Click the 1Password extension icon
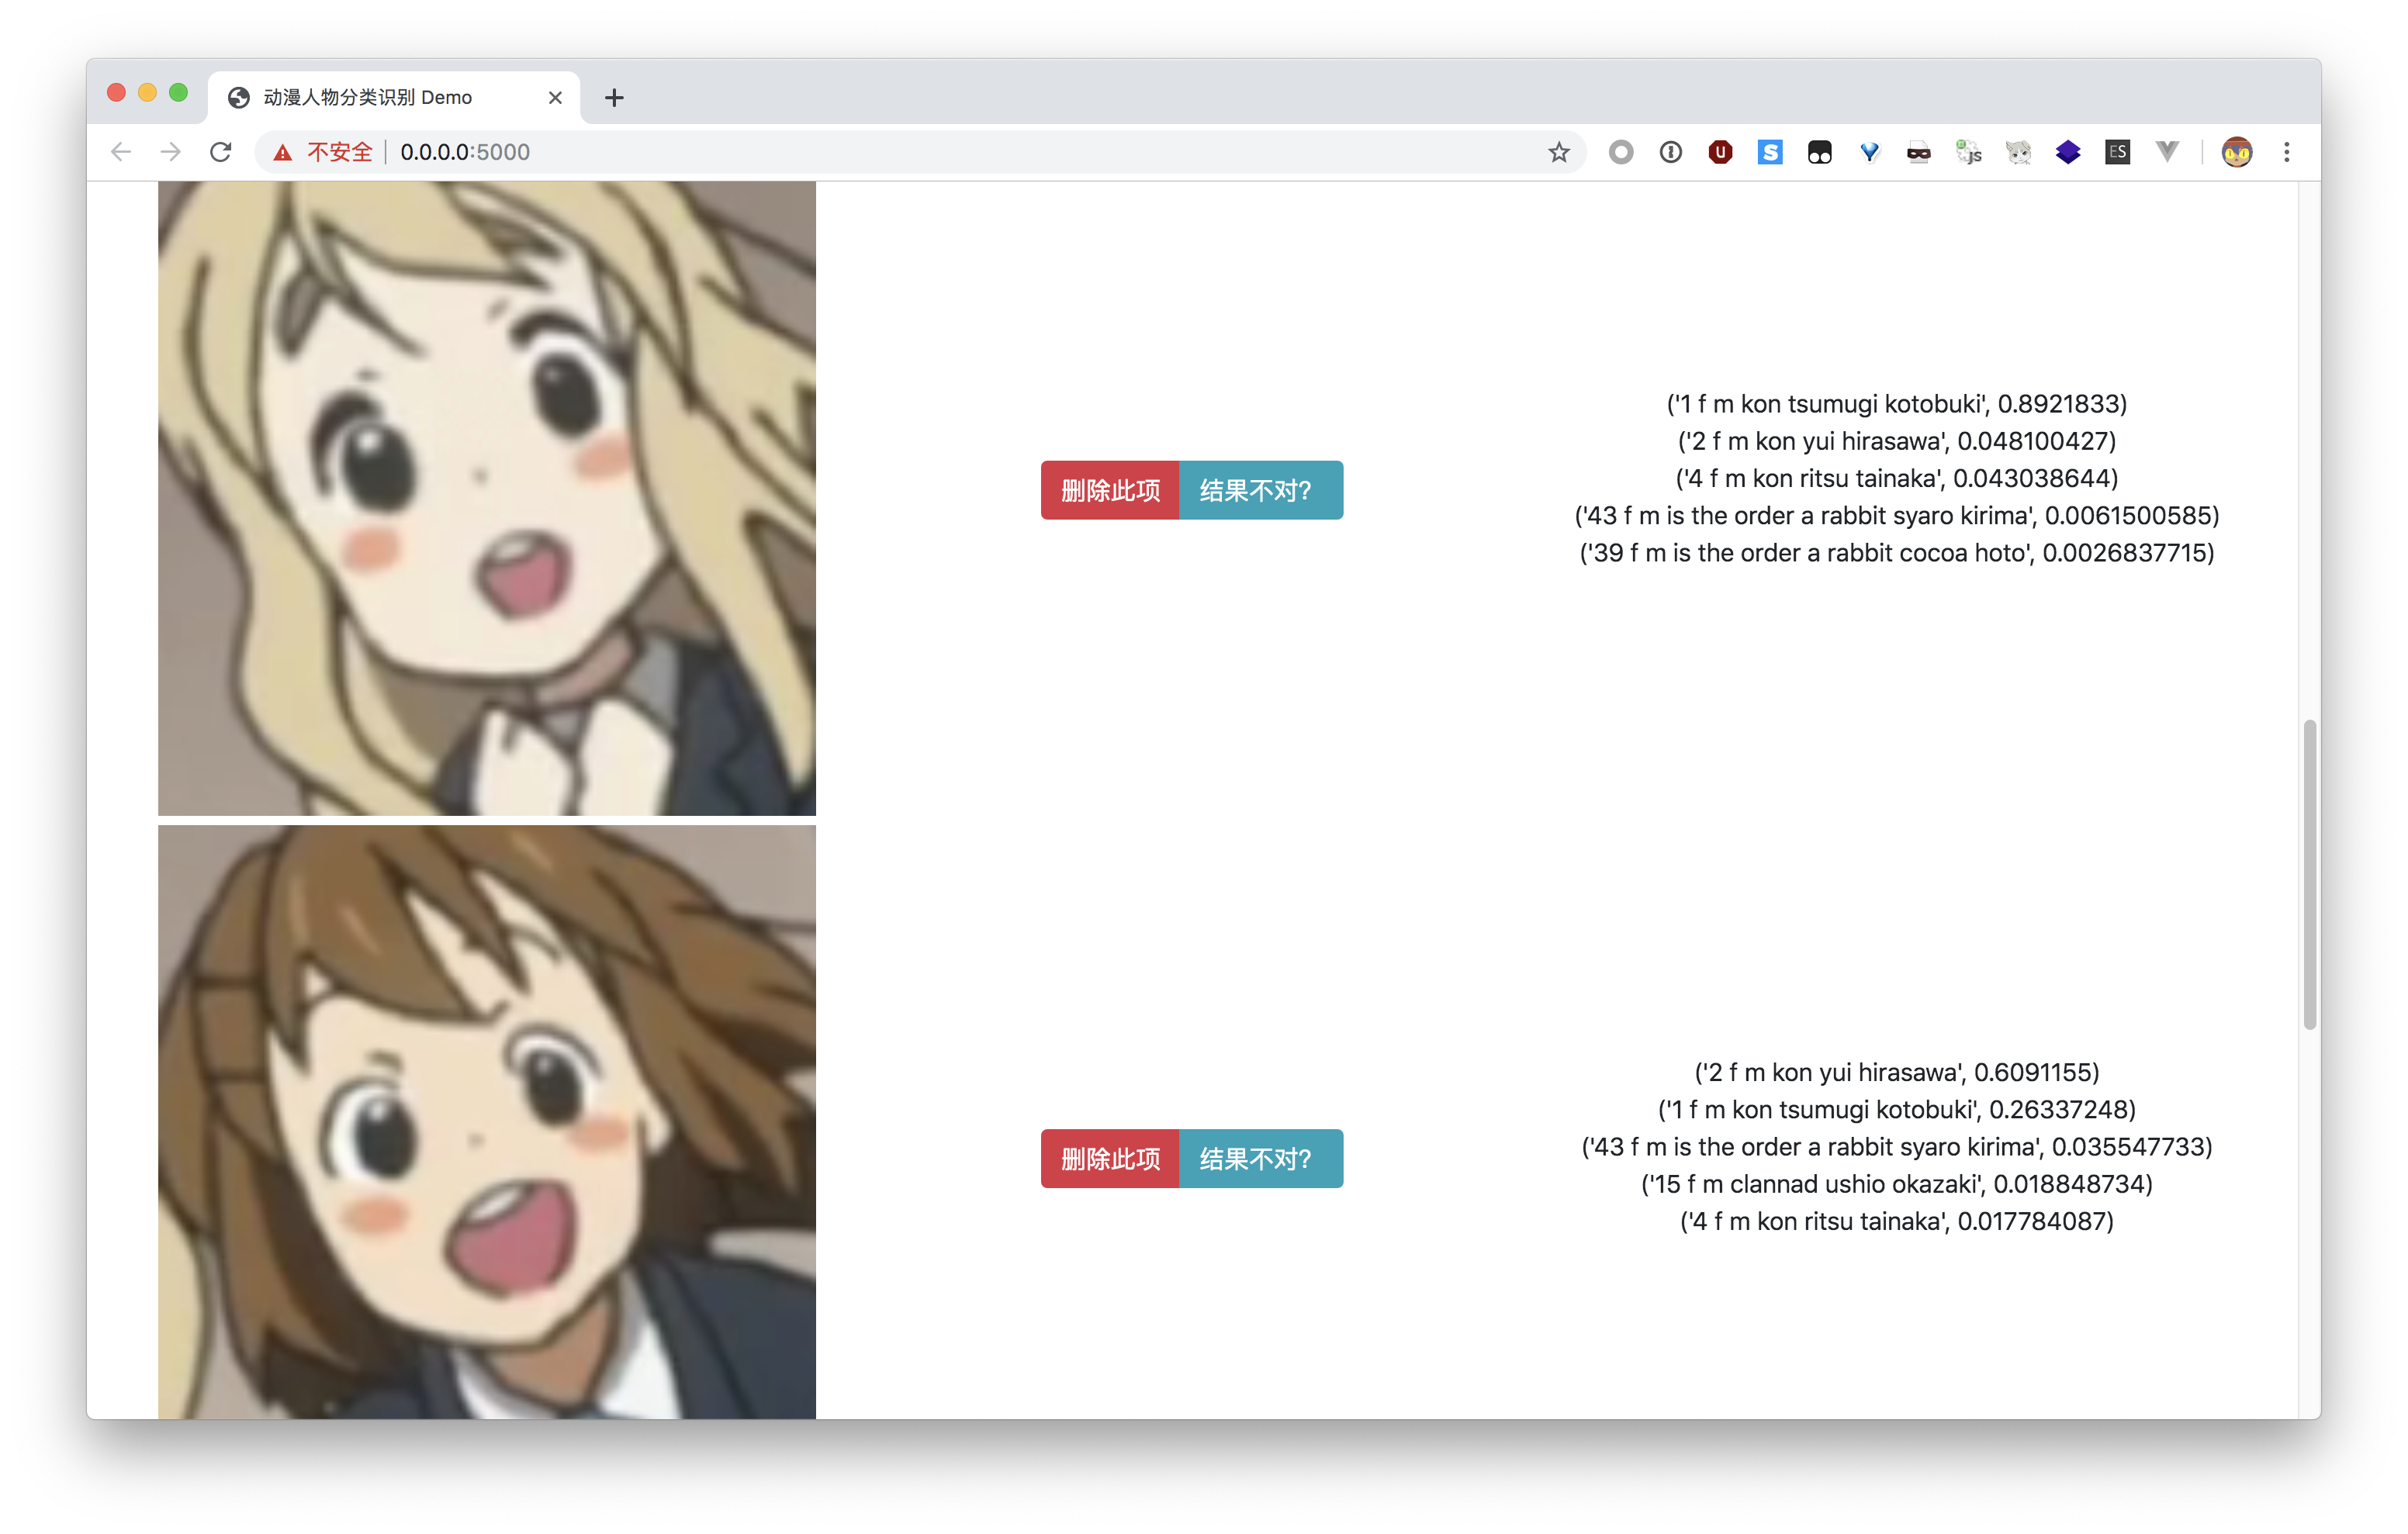 1670,152
